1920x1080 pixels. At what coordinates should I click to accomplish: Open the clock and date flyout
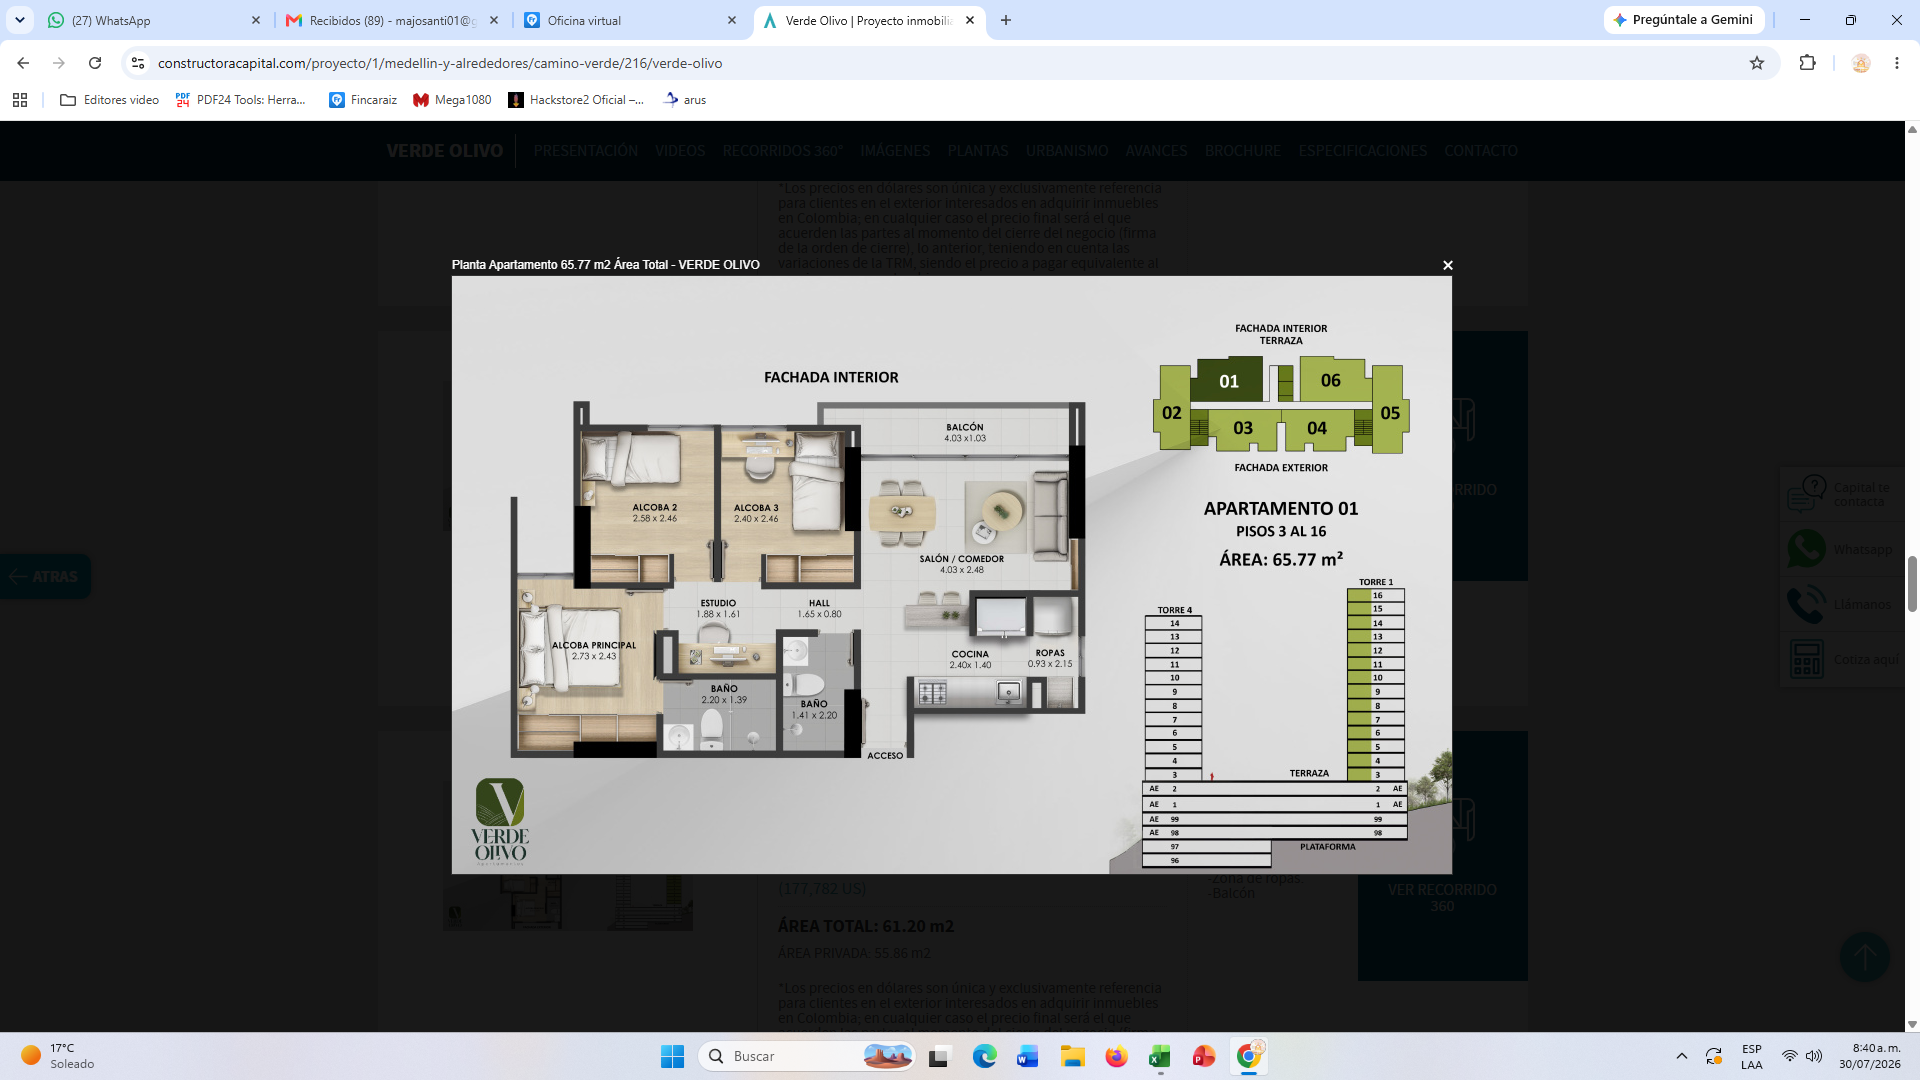coord(1869,1056)
